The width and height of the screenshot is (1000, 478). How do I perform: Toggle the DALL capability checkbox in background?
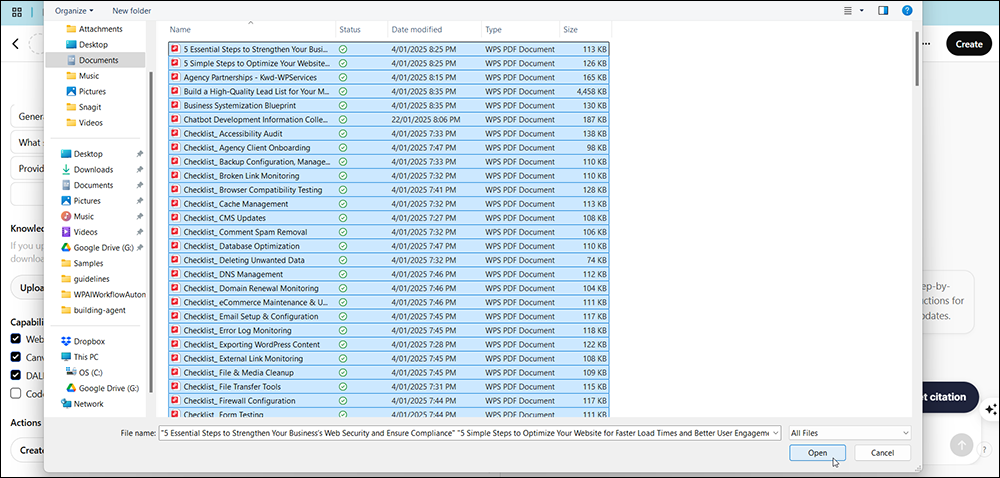pyautogui.click(x=16, y=376)
